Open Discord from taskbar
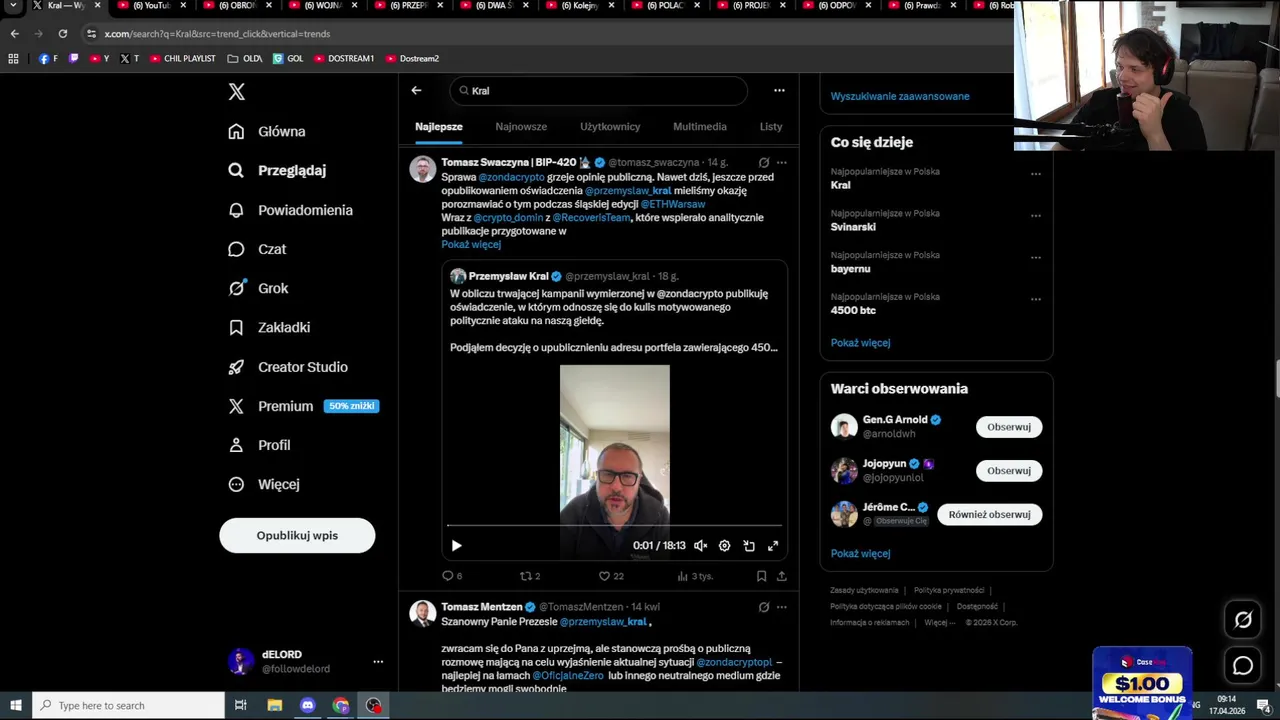The width and height of the screenshot is (1280, 720). point(308,705)
